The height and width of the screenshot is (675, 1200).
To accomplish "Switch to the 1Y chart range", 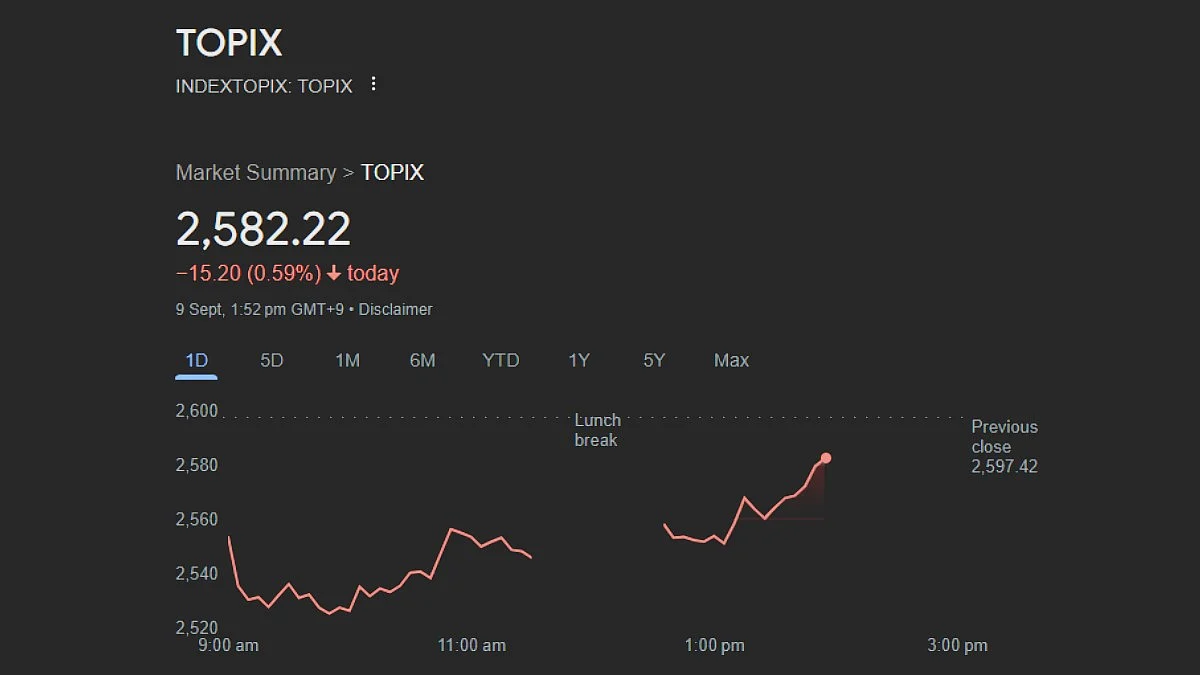I will tap(579, 360).
